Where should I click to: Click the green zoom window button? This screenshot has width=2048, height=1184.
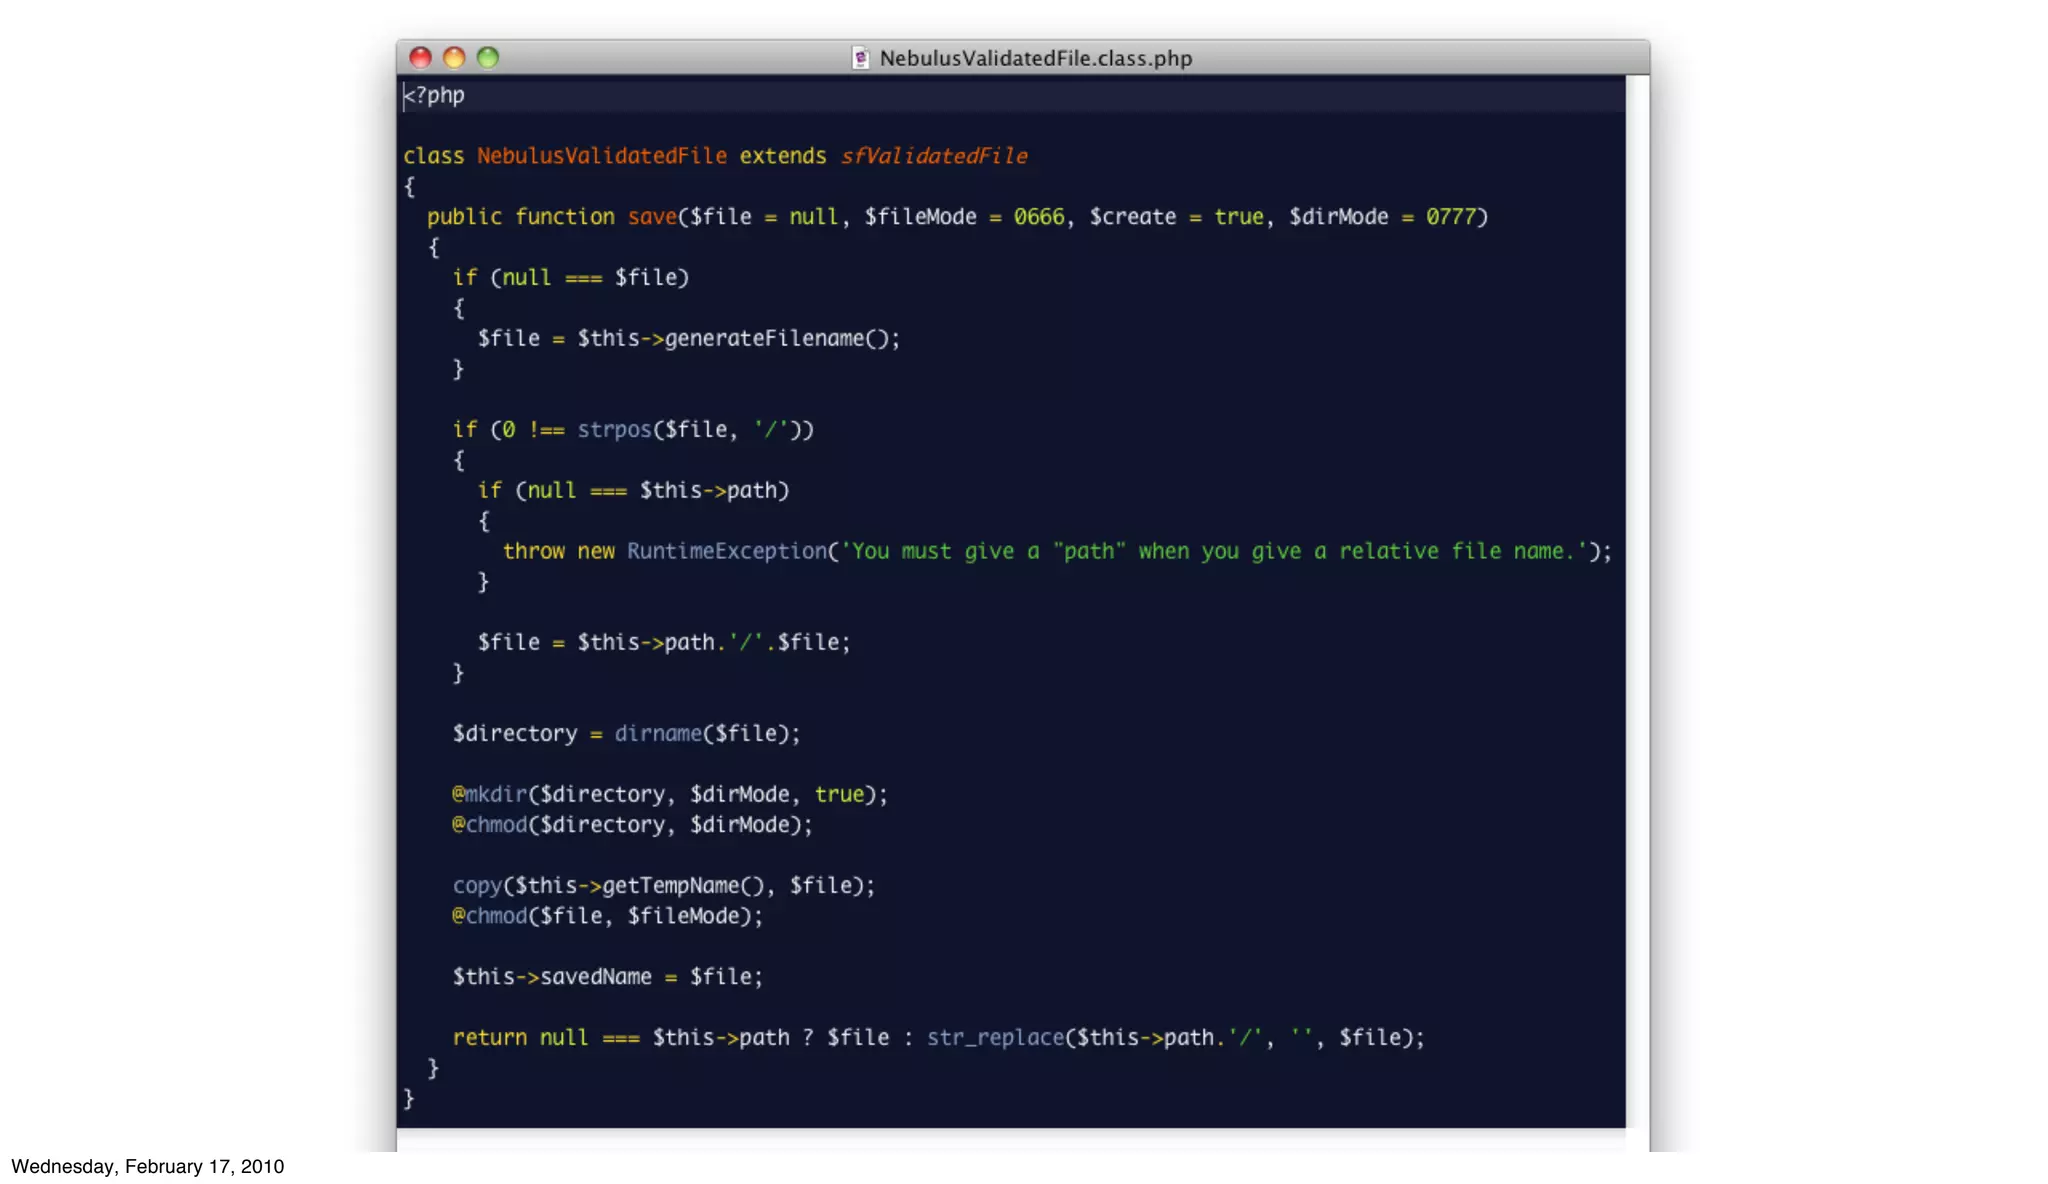click(x=488, y=58)
